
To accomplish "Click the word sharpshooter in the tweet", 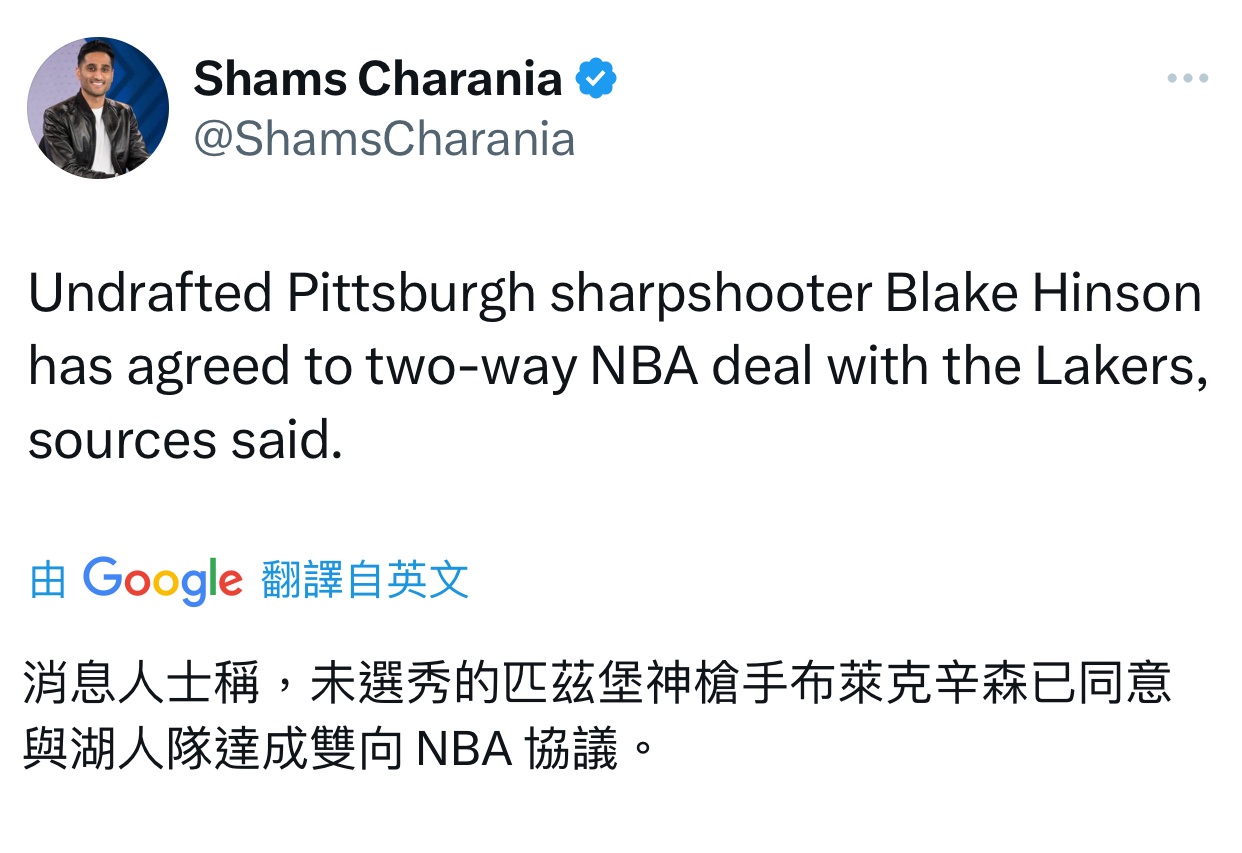I will 711,294.
